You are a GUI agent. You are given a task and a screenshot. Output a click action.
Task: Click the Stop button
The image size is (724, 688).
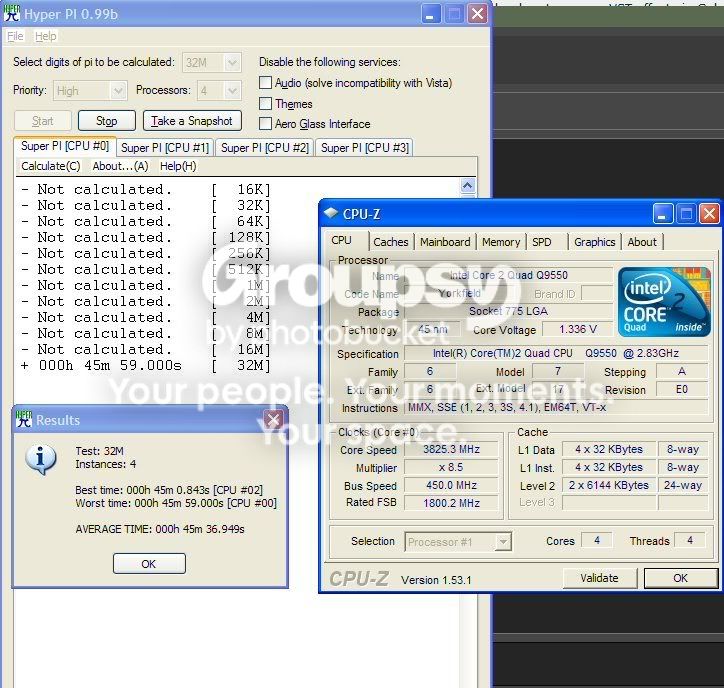click(107, 121)
